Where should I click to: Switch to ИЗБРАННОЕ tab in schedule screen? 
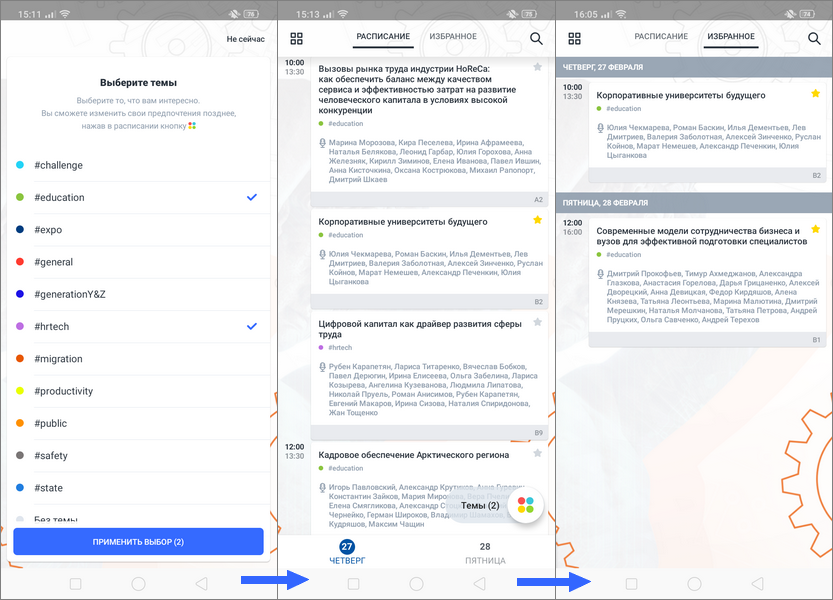453,36
